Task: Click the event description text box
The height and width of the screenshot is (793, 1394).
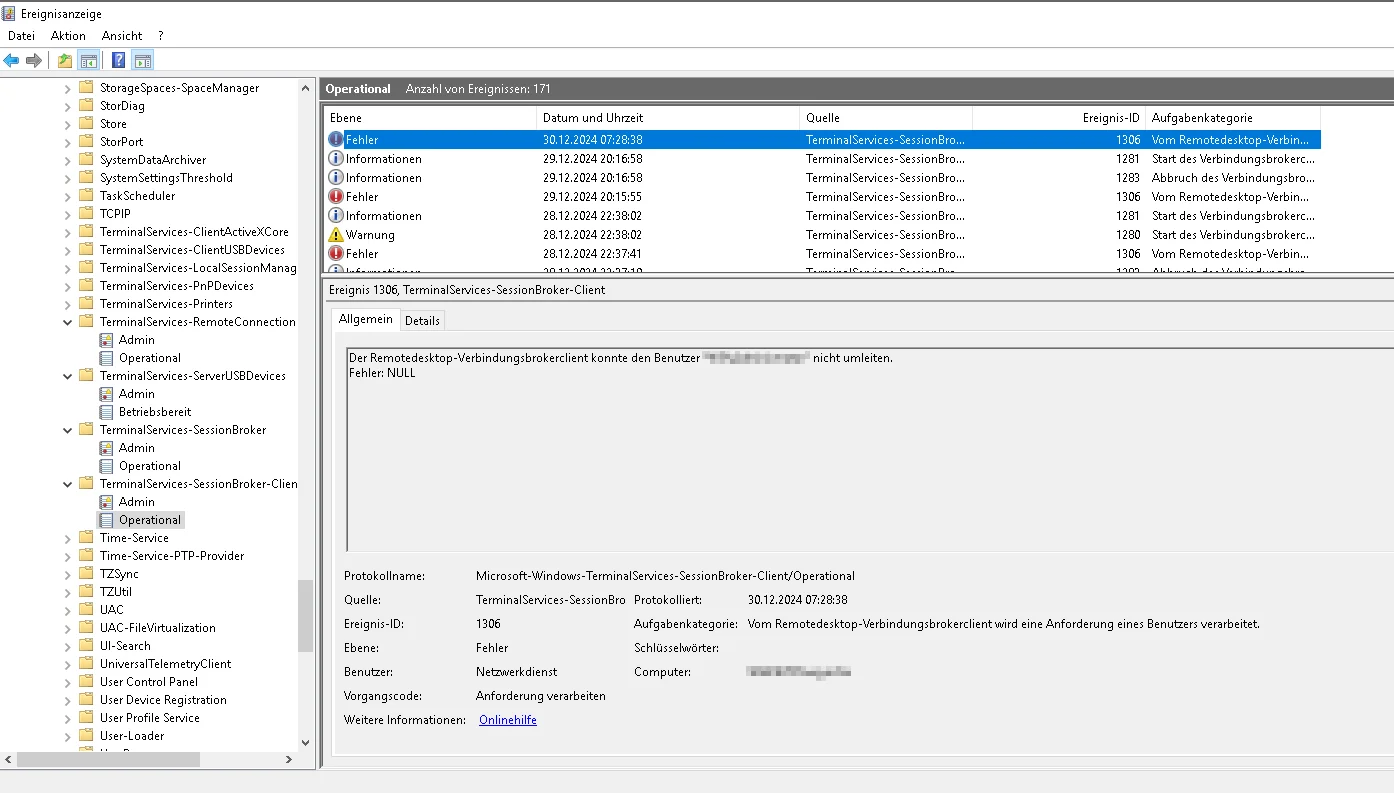Action: (x=869, y=450)
